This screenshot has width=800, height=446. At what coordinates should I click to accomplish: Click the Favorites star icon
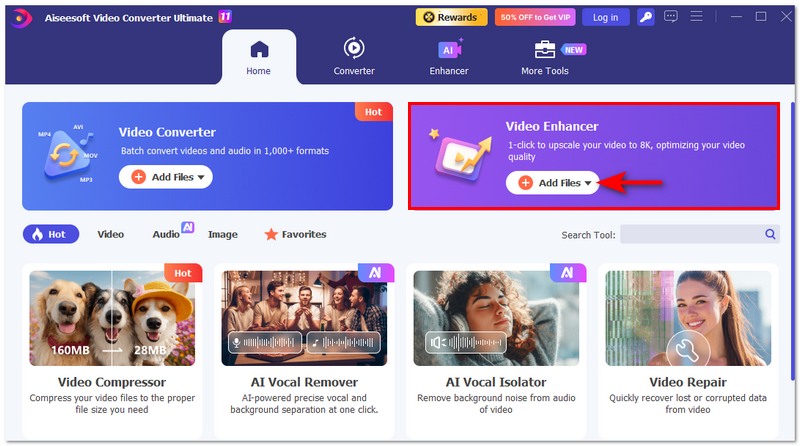pyautogui.click(x=271, y=234)
